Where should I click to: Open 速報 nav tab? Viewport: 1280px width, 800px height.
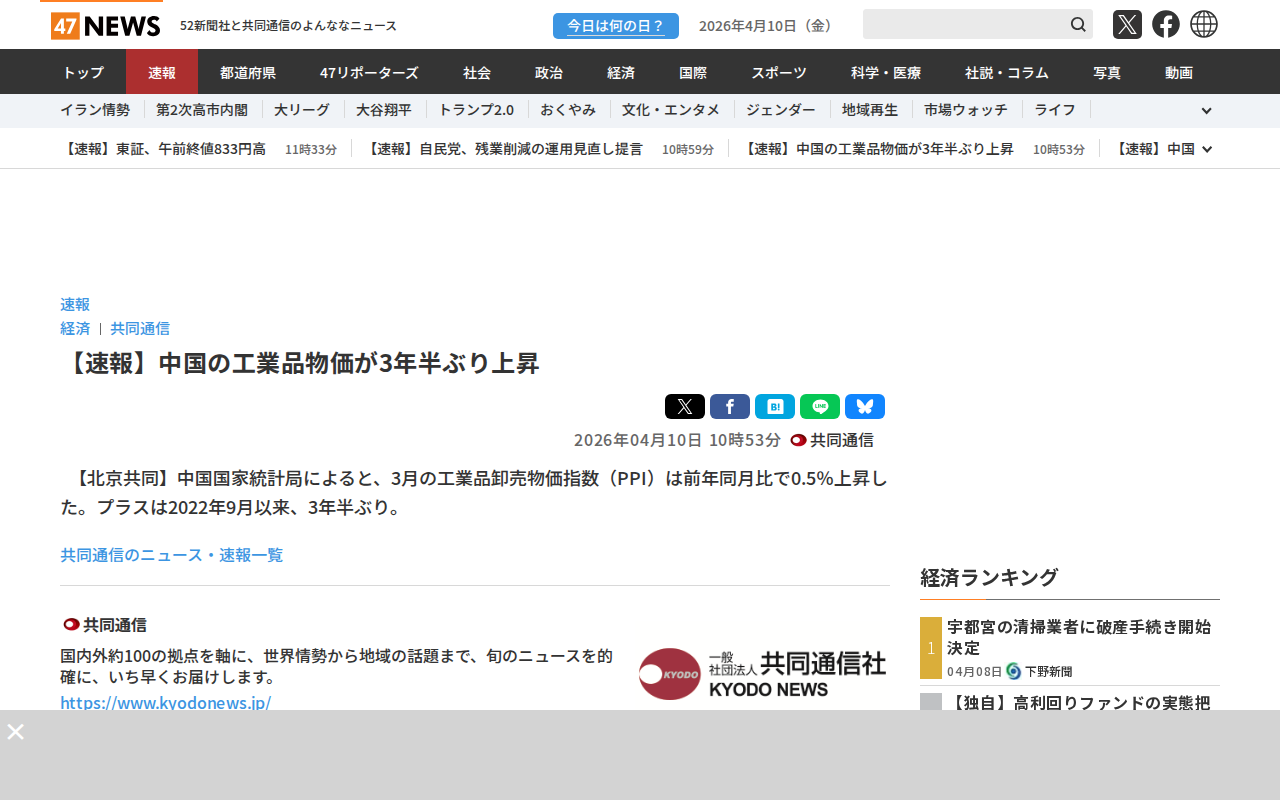pos(162,72)
